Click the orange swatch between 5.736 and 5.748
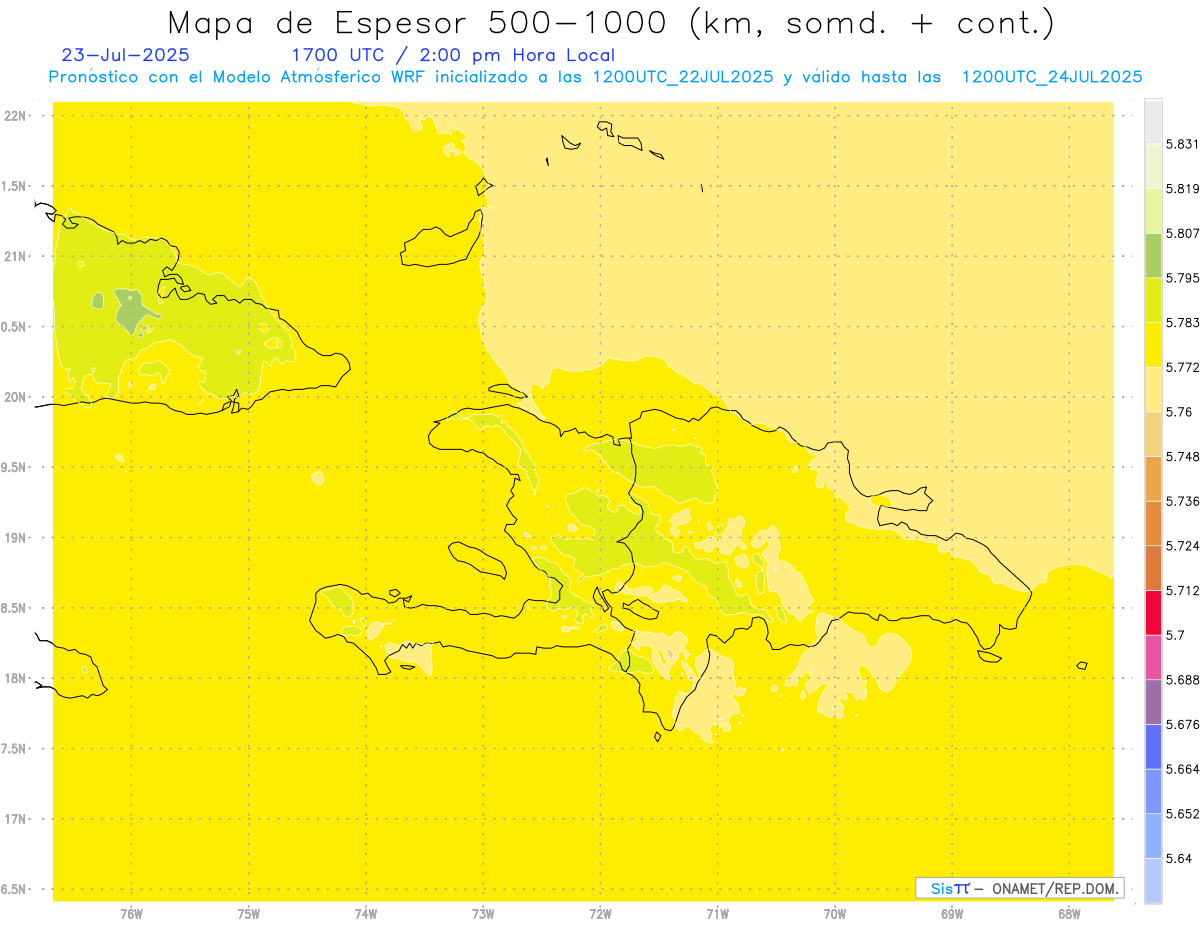Screen dimensions: 1200x927 point(1153,478)
